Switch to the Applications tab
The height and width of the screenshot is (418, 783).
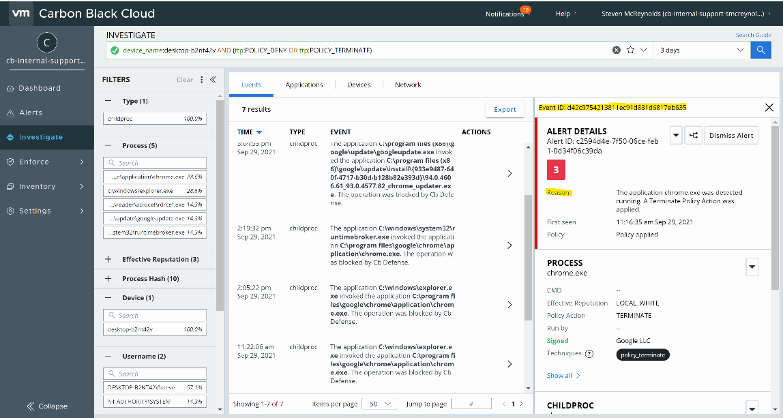(x=304, y=85)
